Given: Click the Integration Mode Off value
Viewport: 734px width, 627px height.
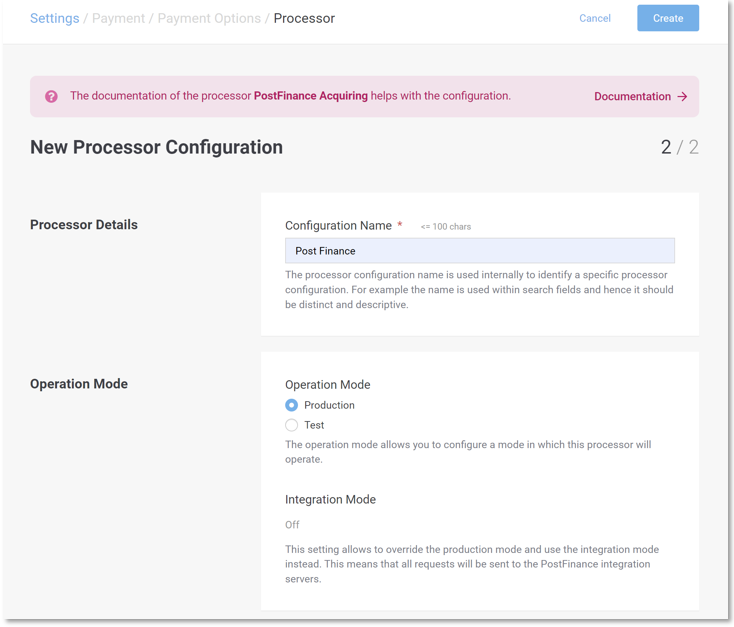Looking at the screenshot, I should 292,524.
